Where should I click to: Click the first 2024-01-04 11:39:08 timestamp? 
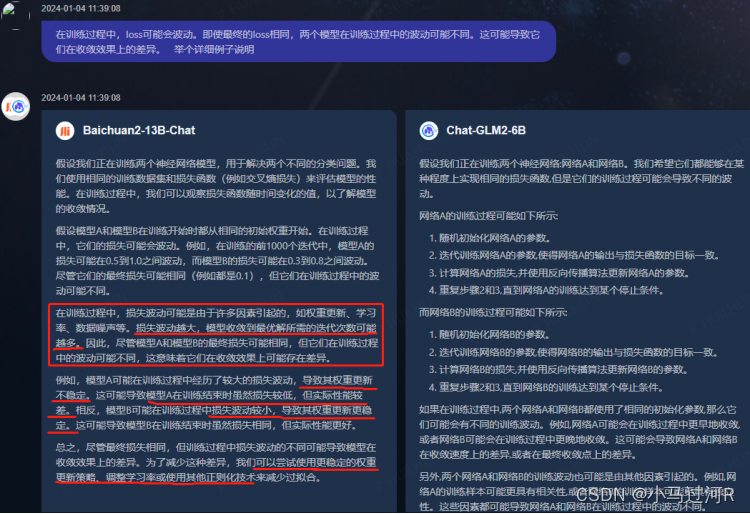pyautogui.click(x=81, y=9)
